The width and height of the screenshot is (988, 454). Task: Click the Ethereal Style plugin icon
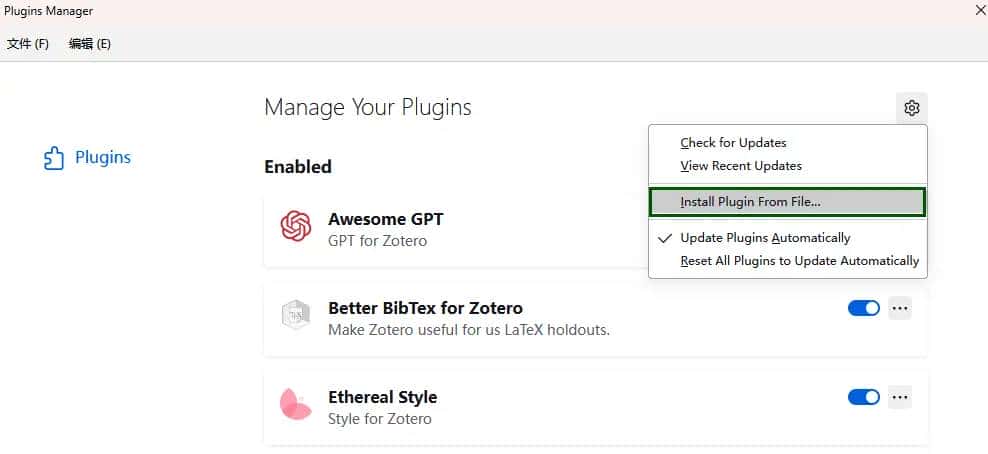point(296,405)
